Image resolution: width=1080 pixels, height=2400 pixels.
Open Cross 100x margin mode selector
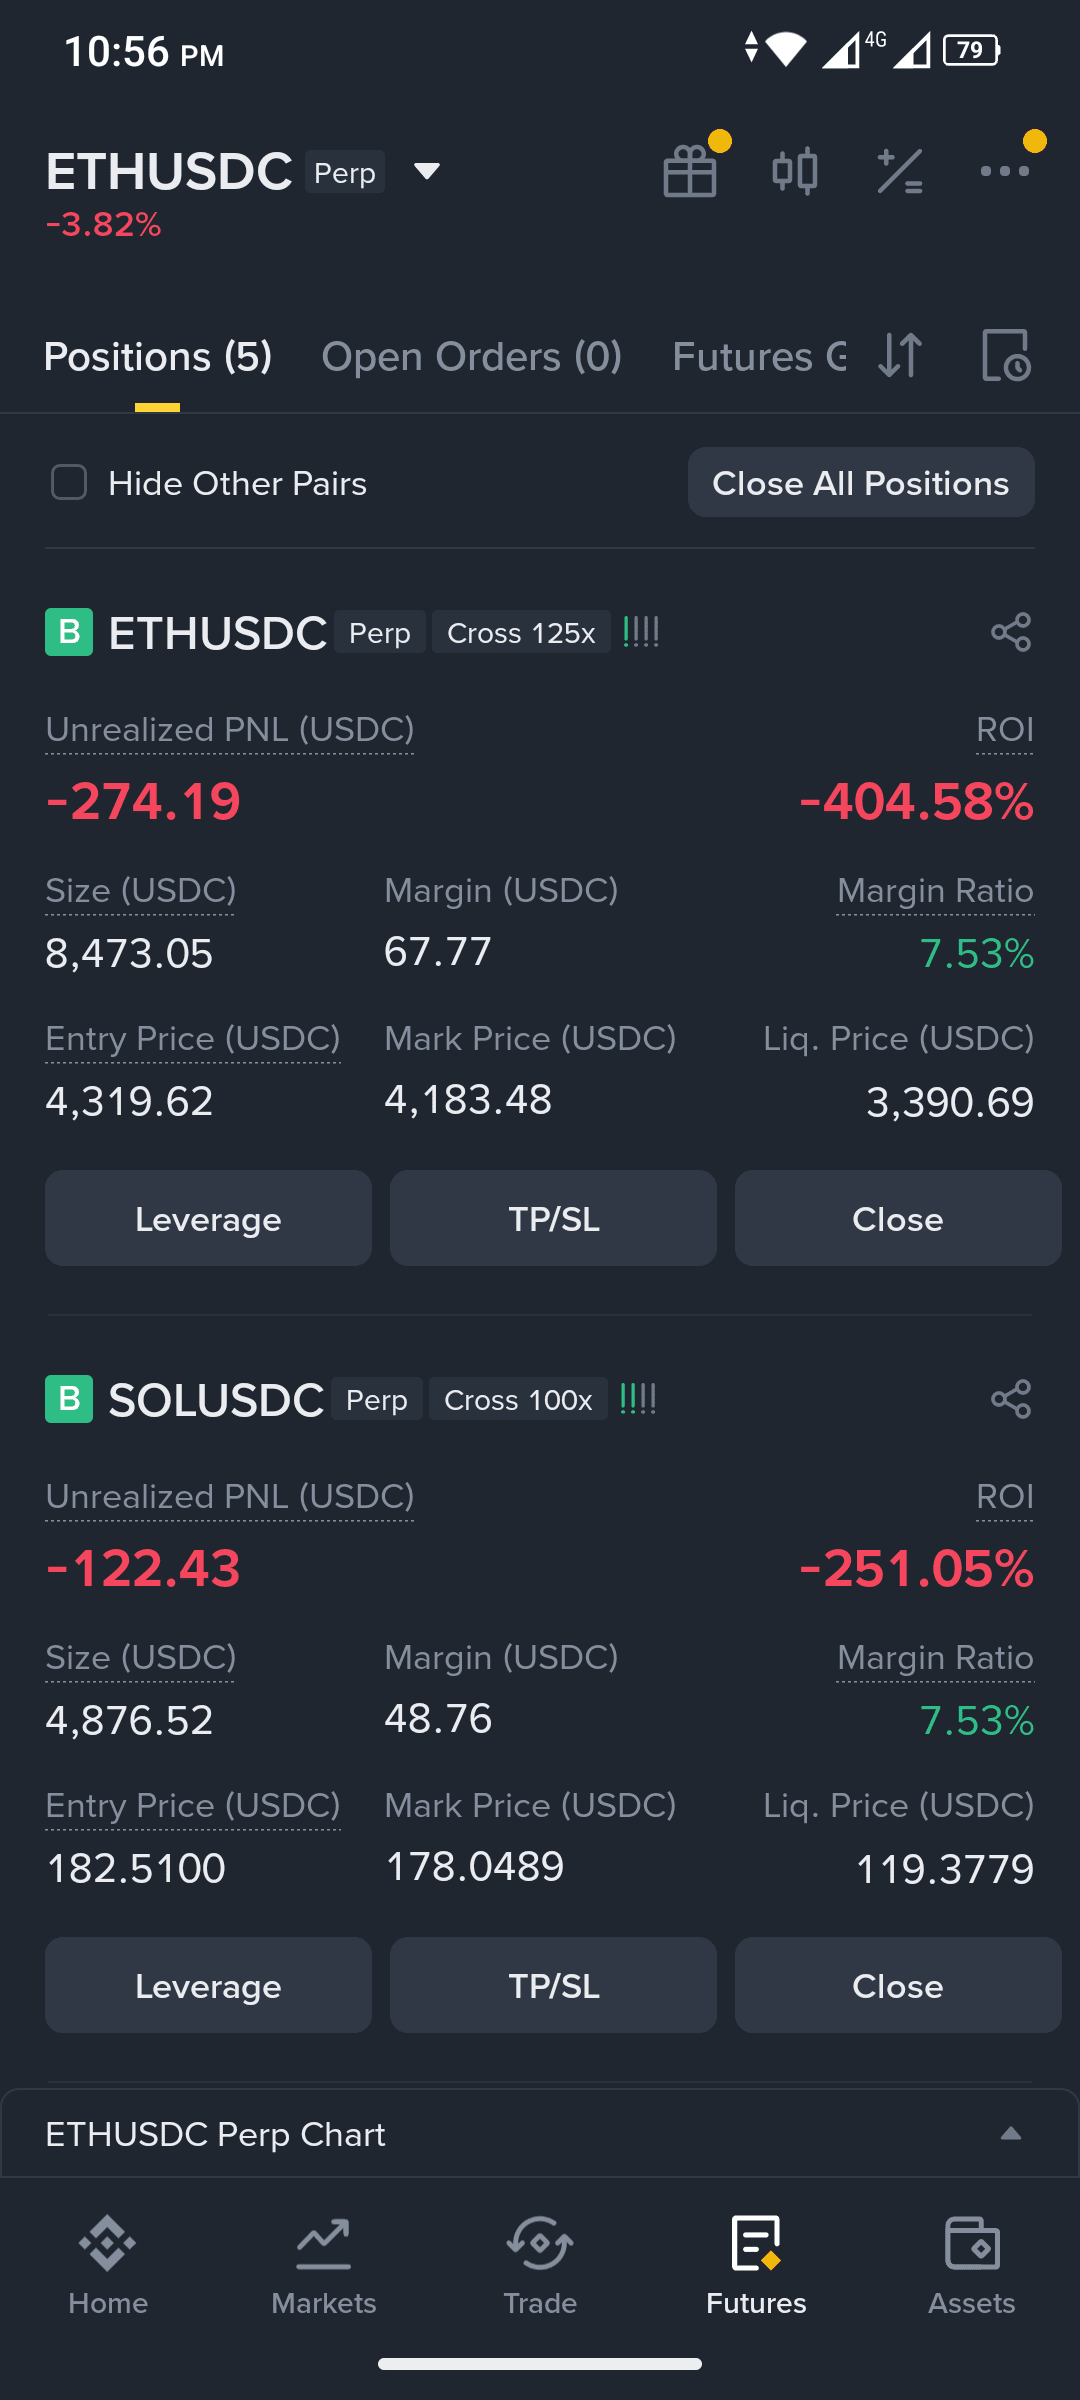[x=518, y=1399]
